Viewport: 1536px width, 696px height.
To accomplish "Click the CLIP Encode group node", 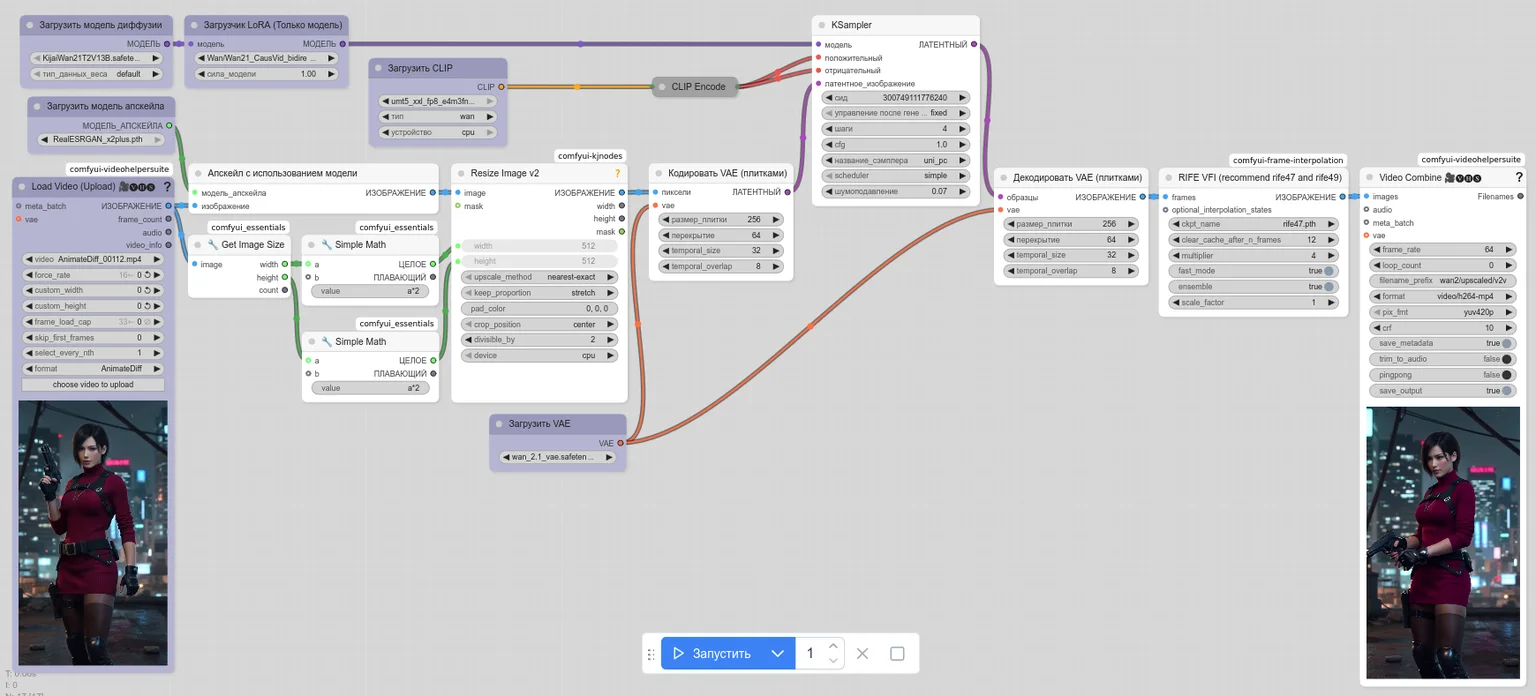I will pos(696,87).
